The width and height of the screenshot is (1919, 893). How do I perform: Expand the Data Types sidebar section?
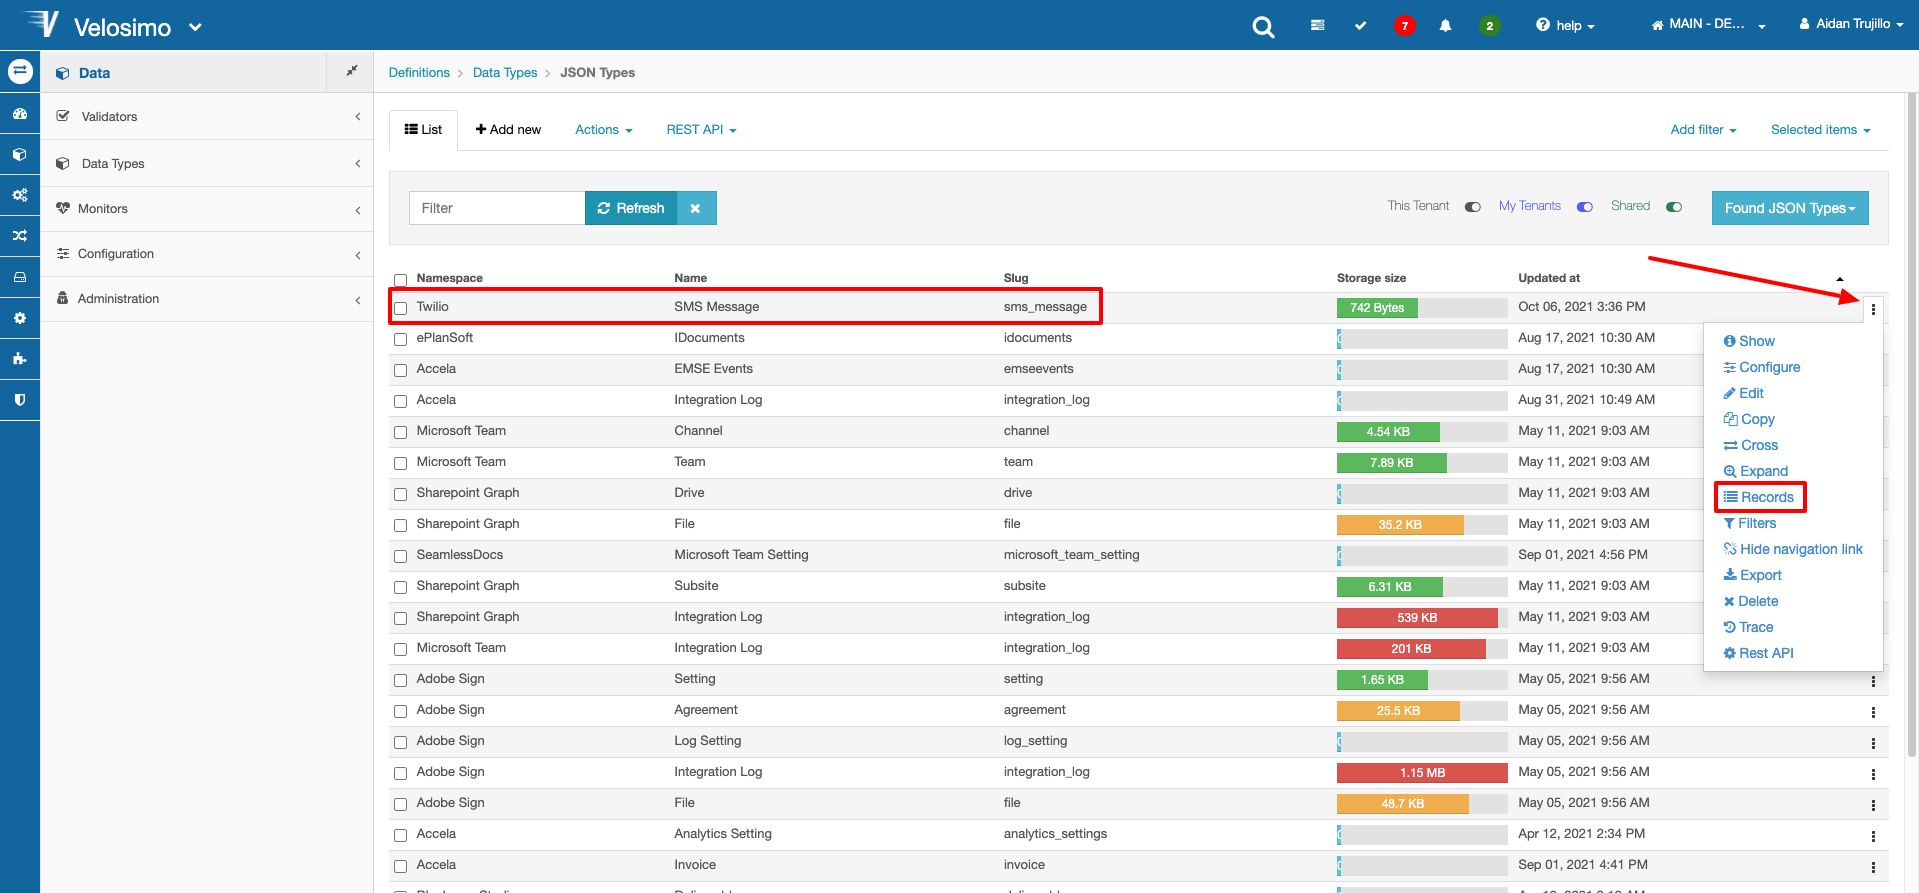tap(208, 163)
